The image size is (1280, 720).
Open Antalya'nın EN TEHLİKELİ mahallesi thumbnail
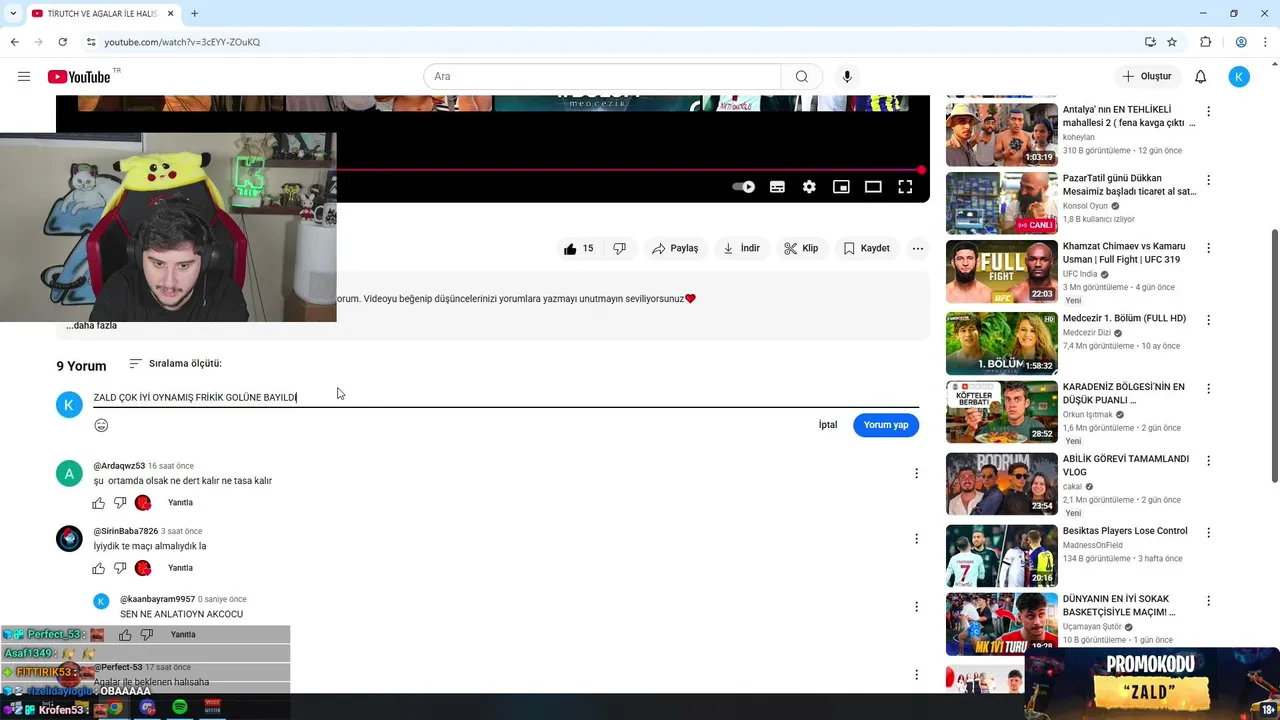point(1001,134)
